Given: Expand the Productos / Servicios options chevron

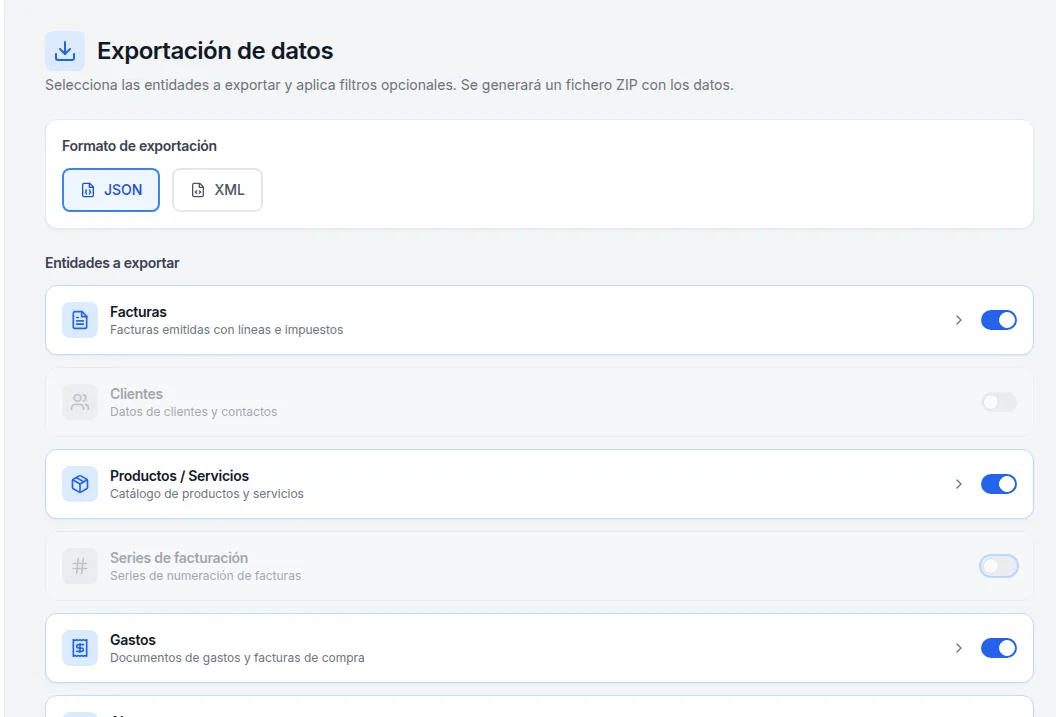Looking at the screenshot, I should click(x=958, y=484).
